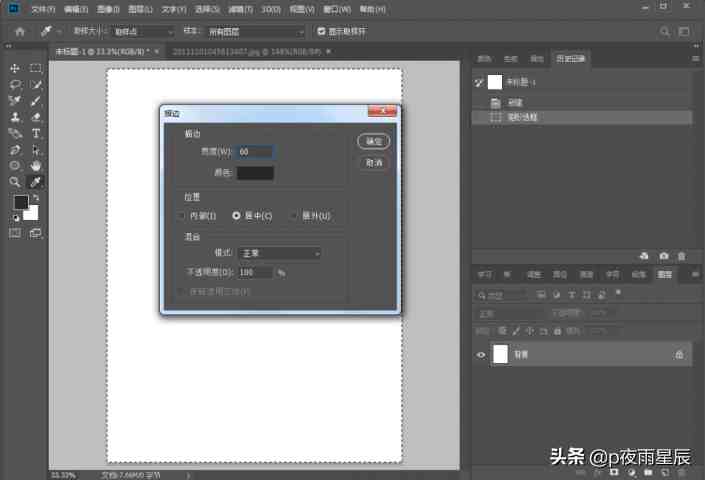
Task: Click the Home icon in options bar
Action: point(20,31)
